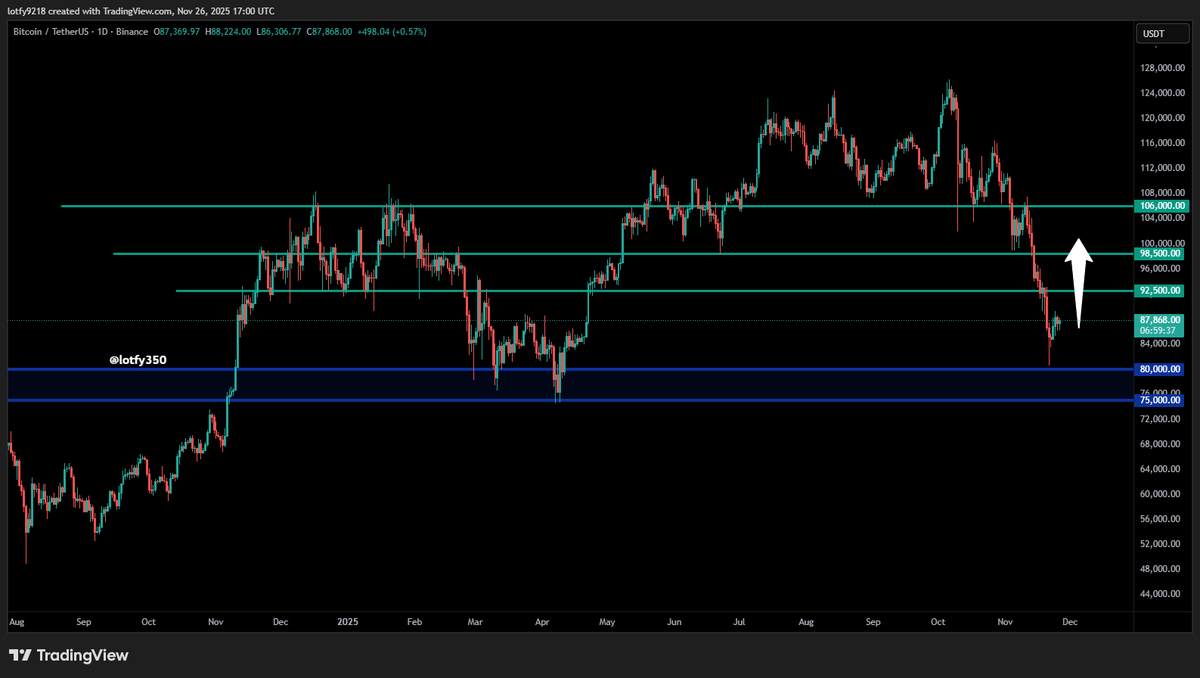
Task: Click the 116,000.00 price axis label
Action: (x=1161, y=143)
